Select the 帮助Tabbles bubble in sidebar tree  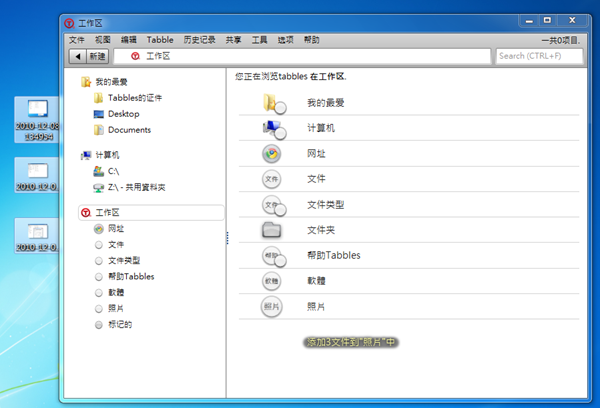[99, 277]
